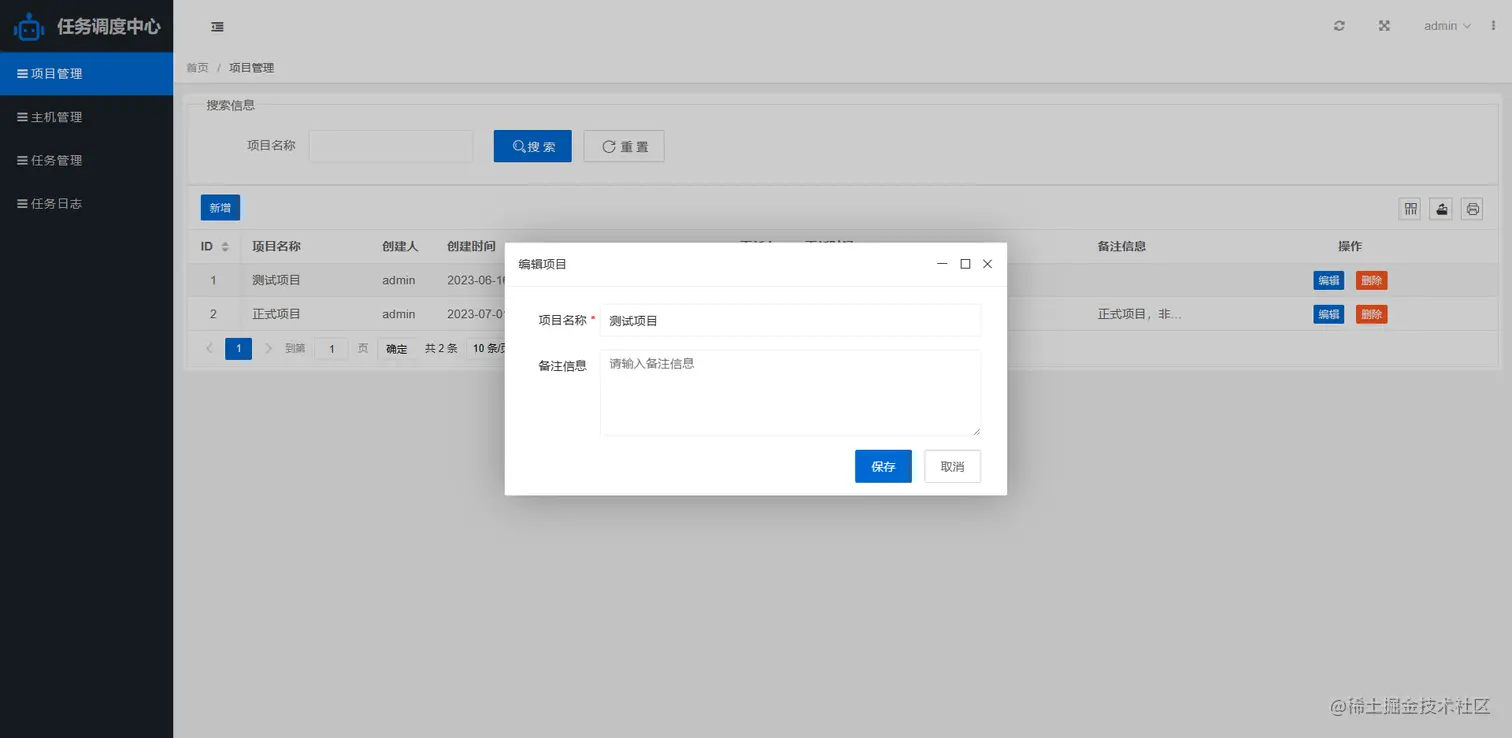Open the column settings grid icon
Image resolution: width=1512 pixels, height=738 pixels.
point(1409,209)
